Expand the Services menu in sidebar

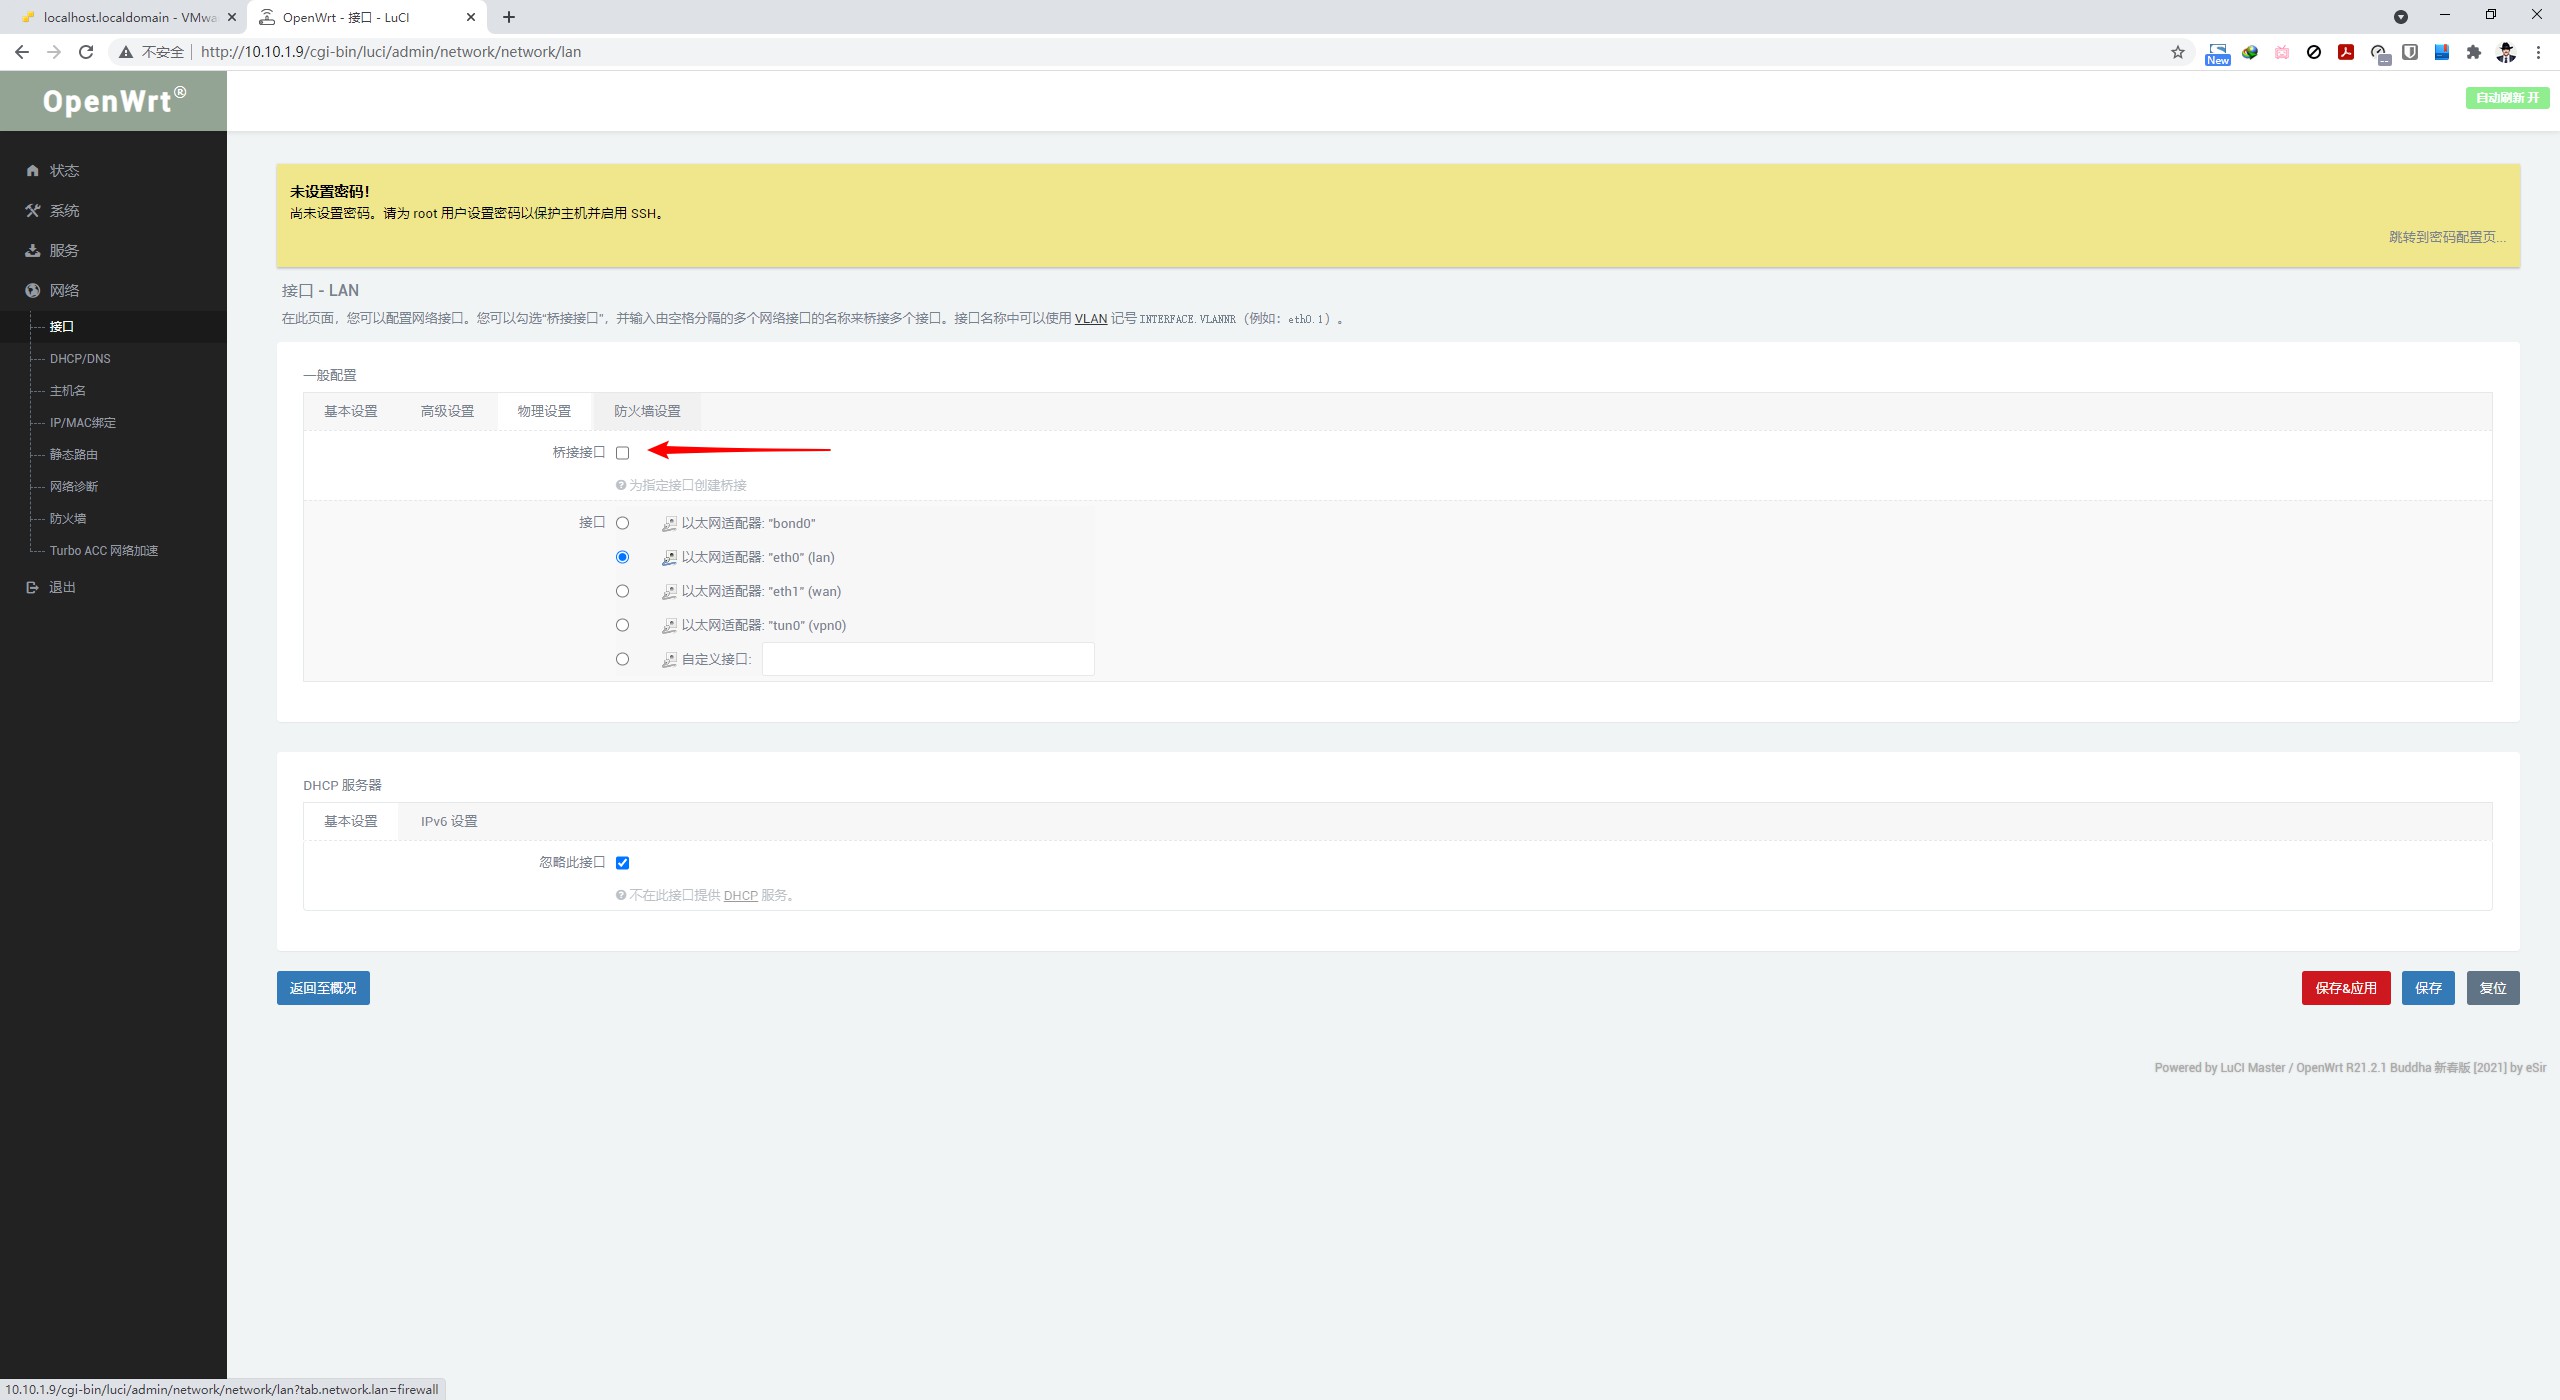(x=64, y=251)
